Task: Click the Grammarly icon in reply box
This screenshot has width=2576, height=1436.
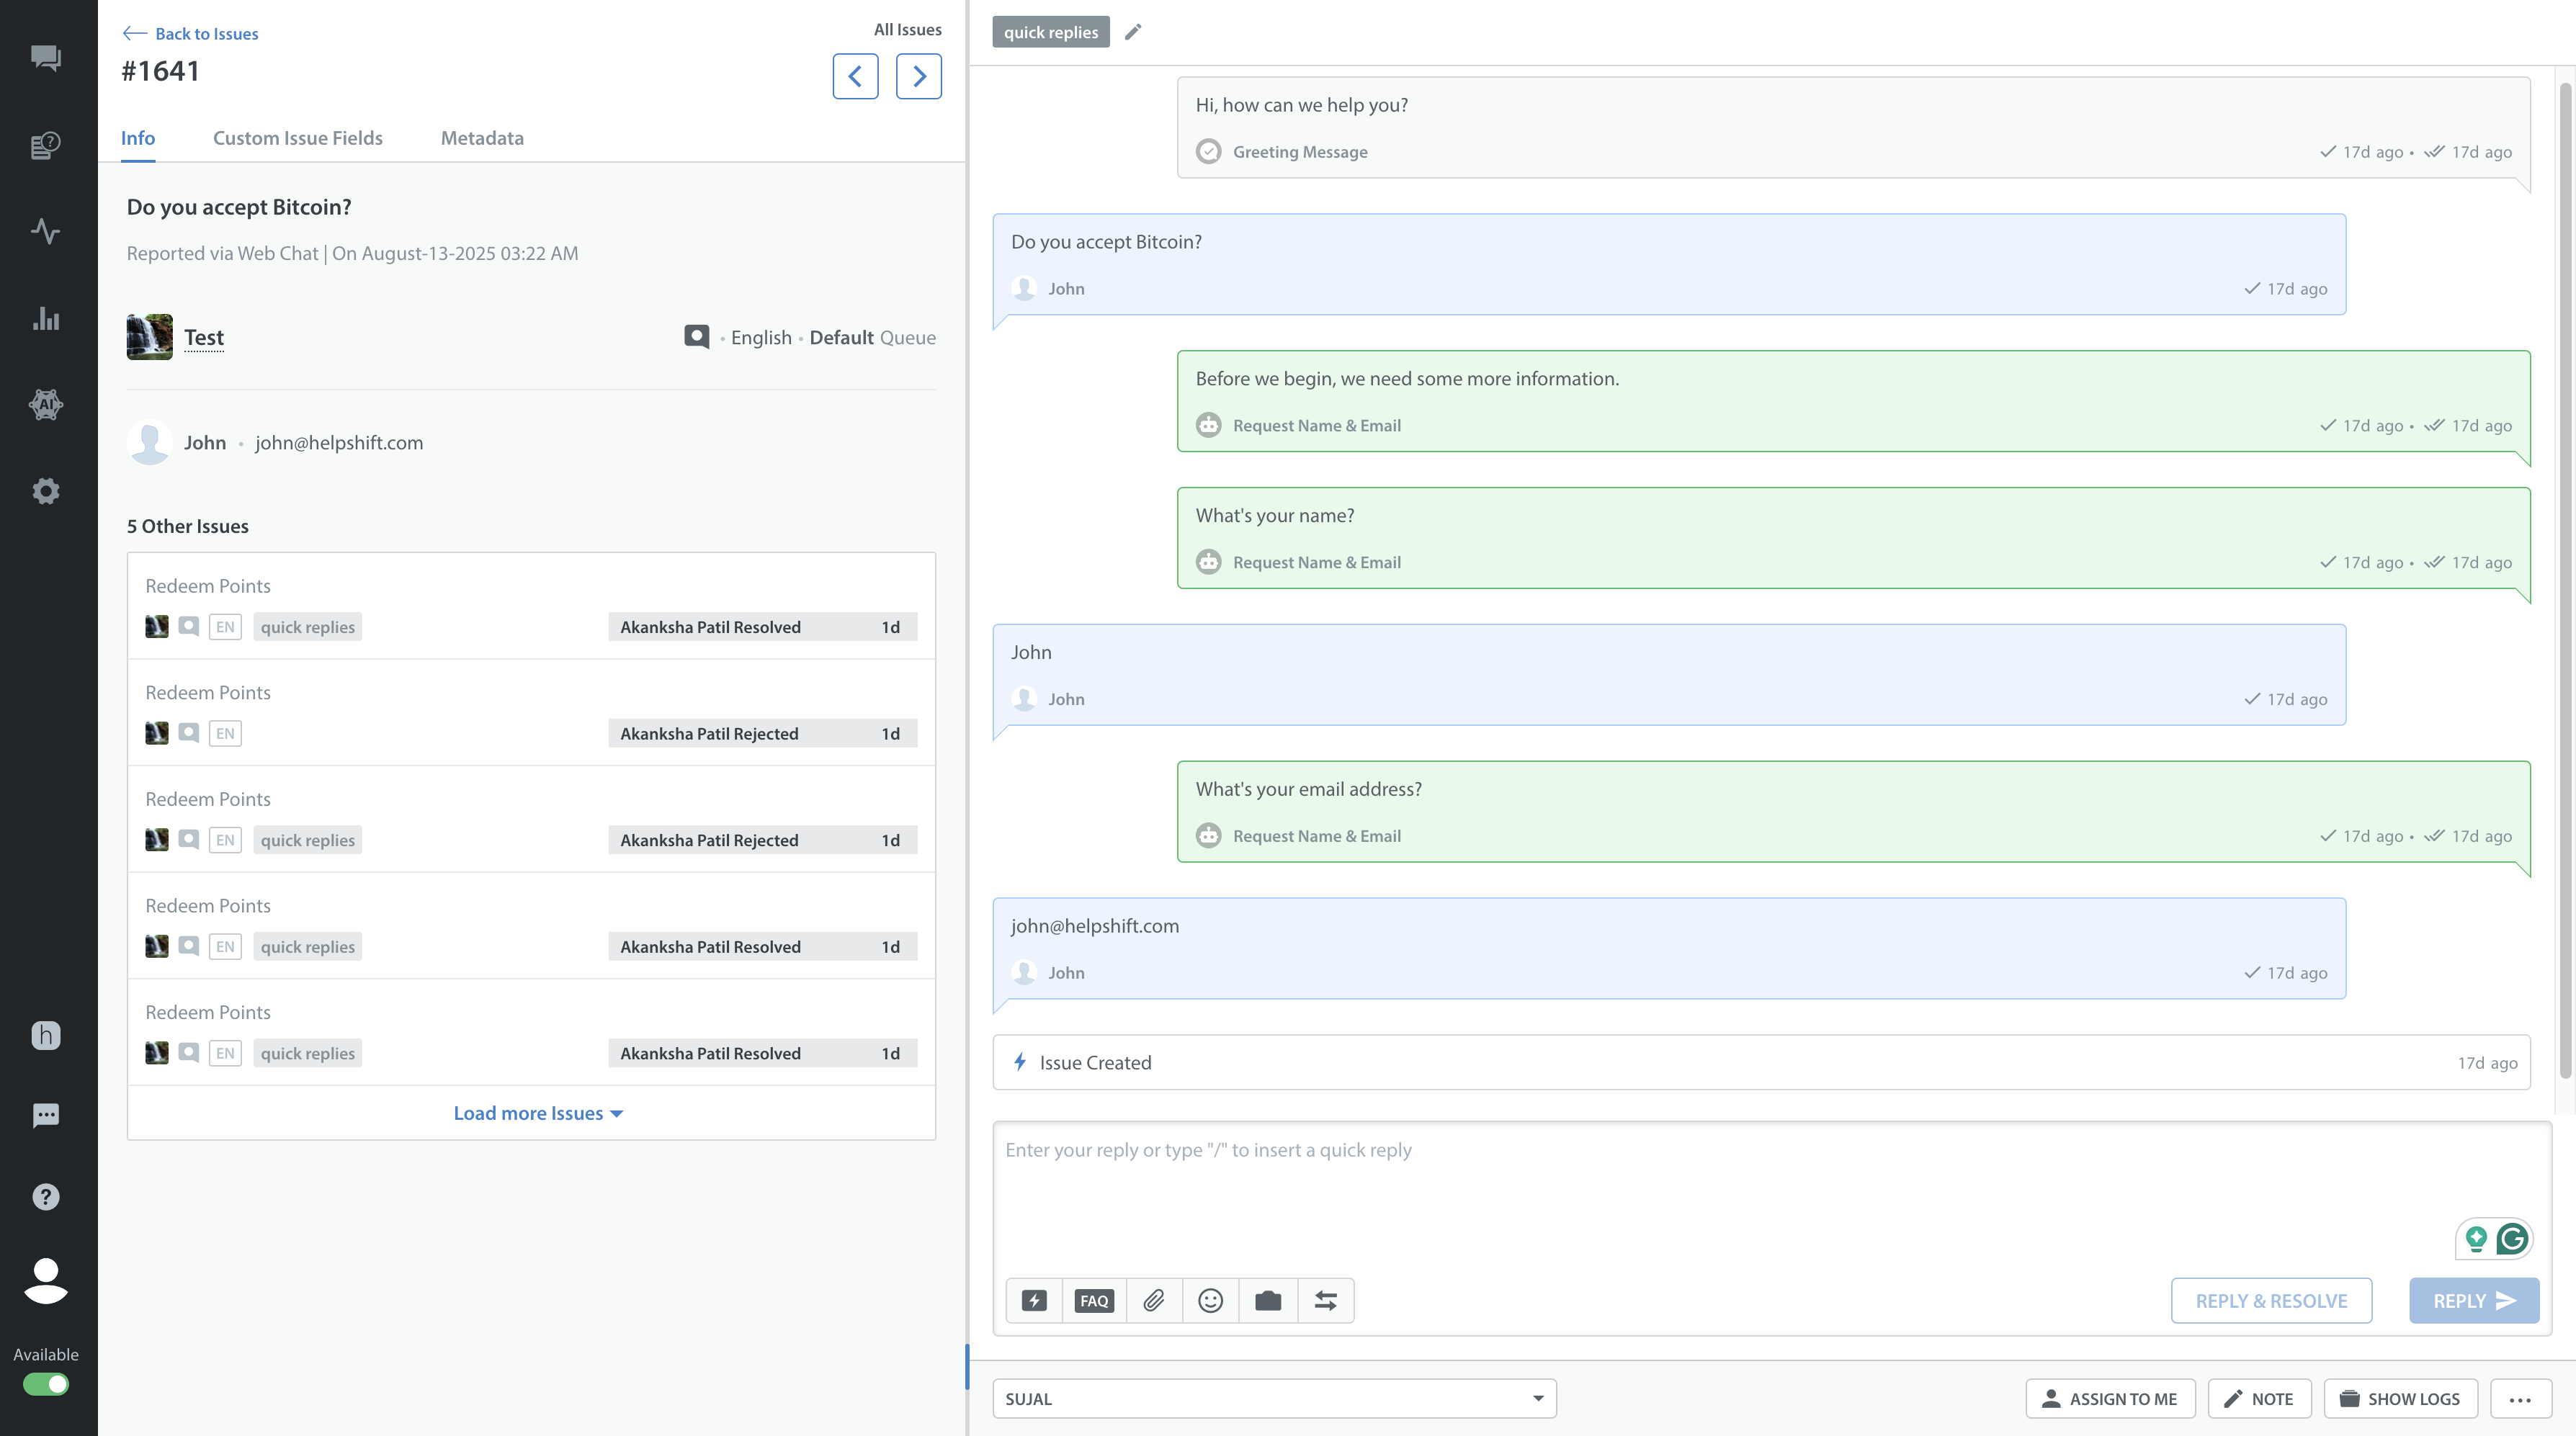Action: pyautogui.click(x=2512, y=1239)
